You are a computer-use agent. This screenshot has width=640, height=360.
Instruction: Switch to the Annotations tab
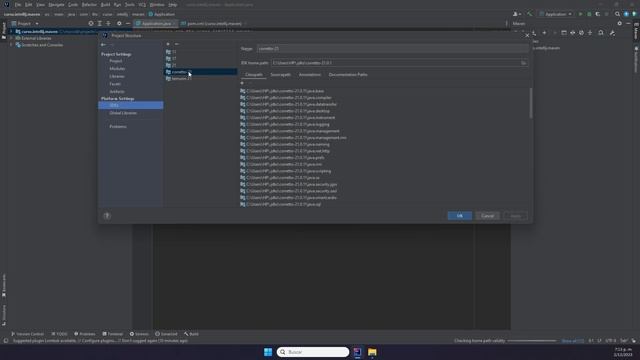310,75
